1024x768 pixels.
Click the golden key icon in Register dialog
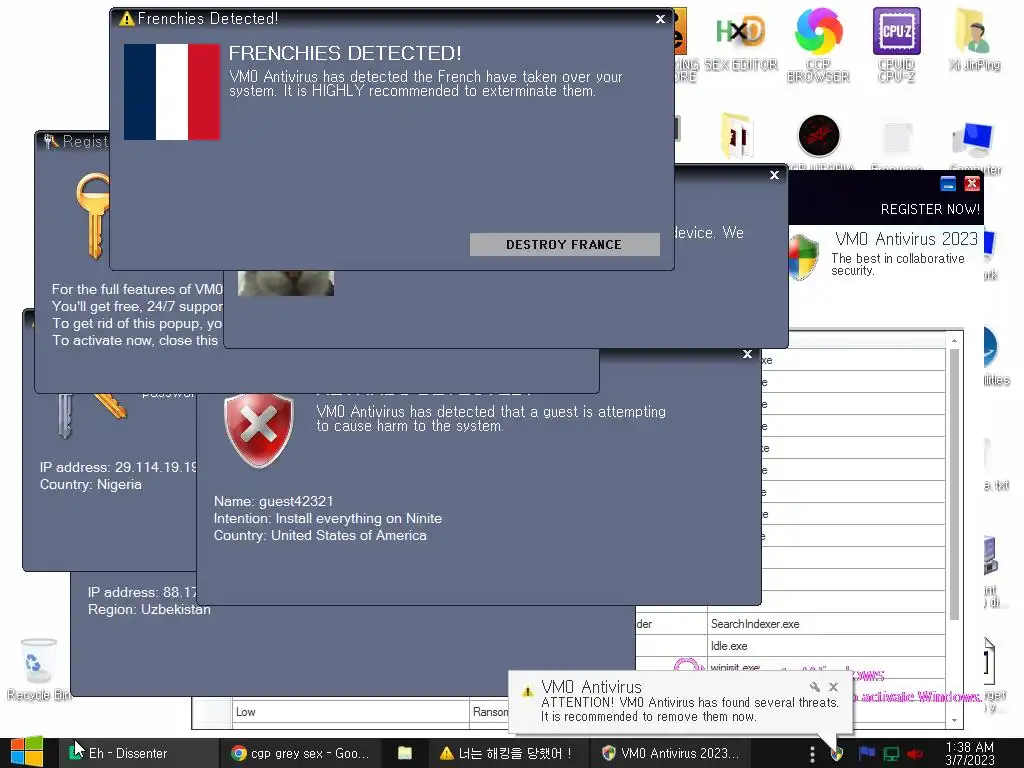click(x=93, y=216)
